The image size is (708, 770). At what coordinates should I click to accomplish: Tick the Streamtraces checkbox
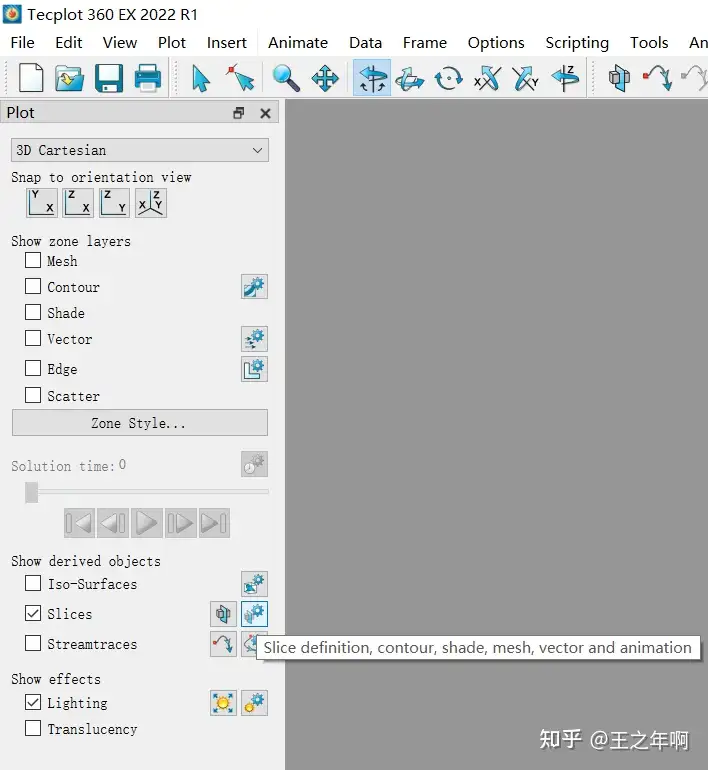click(33, 643)
